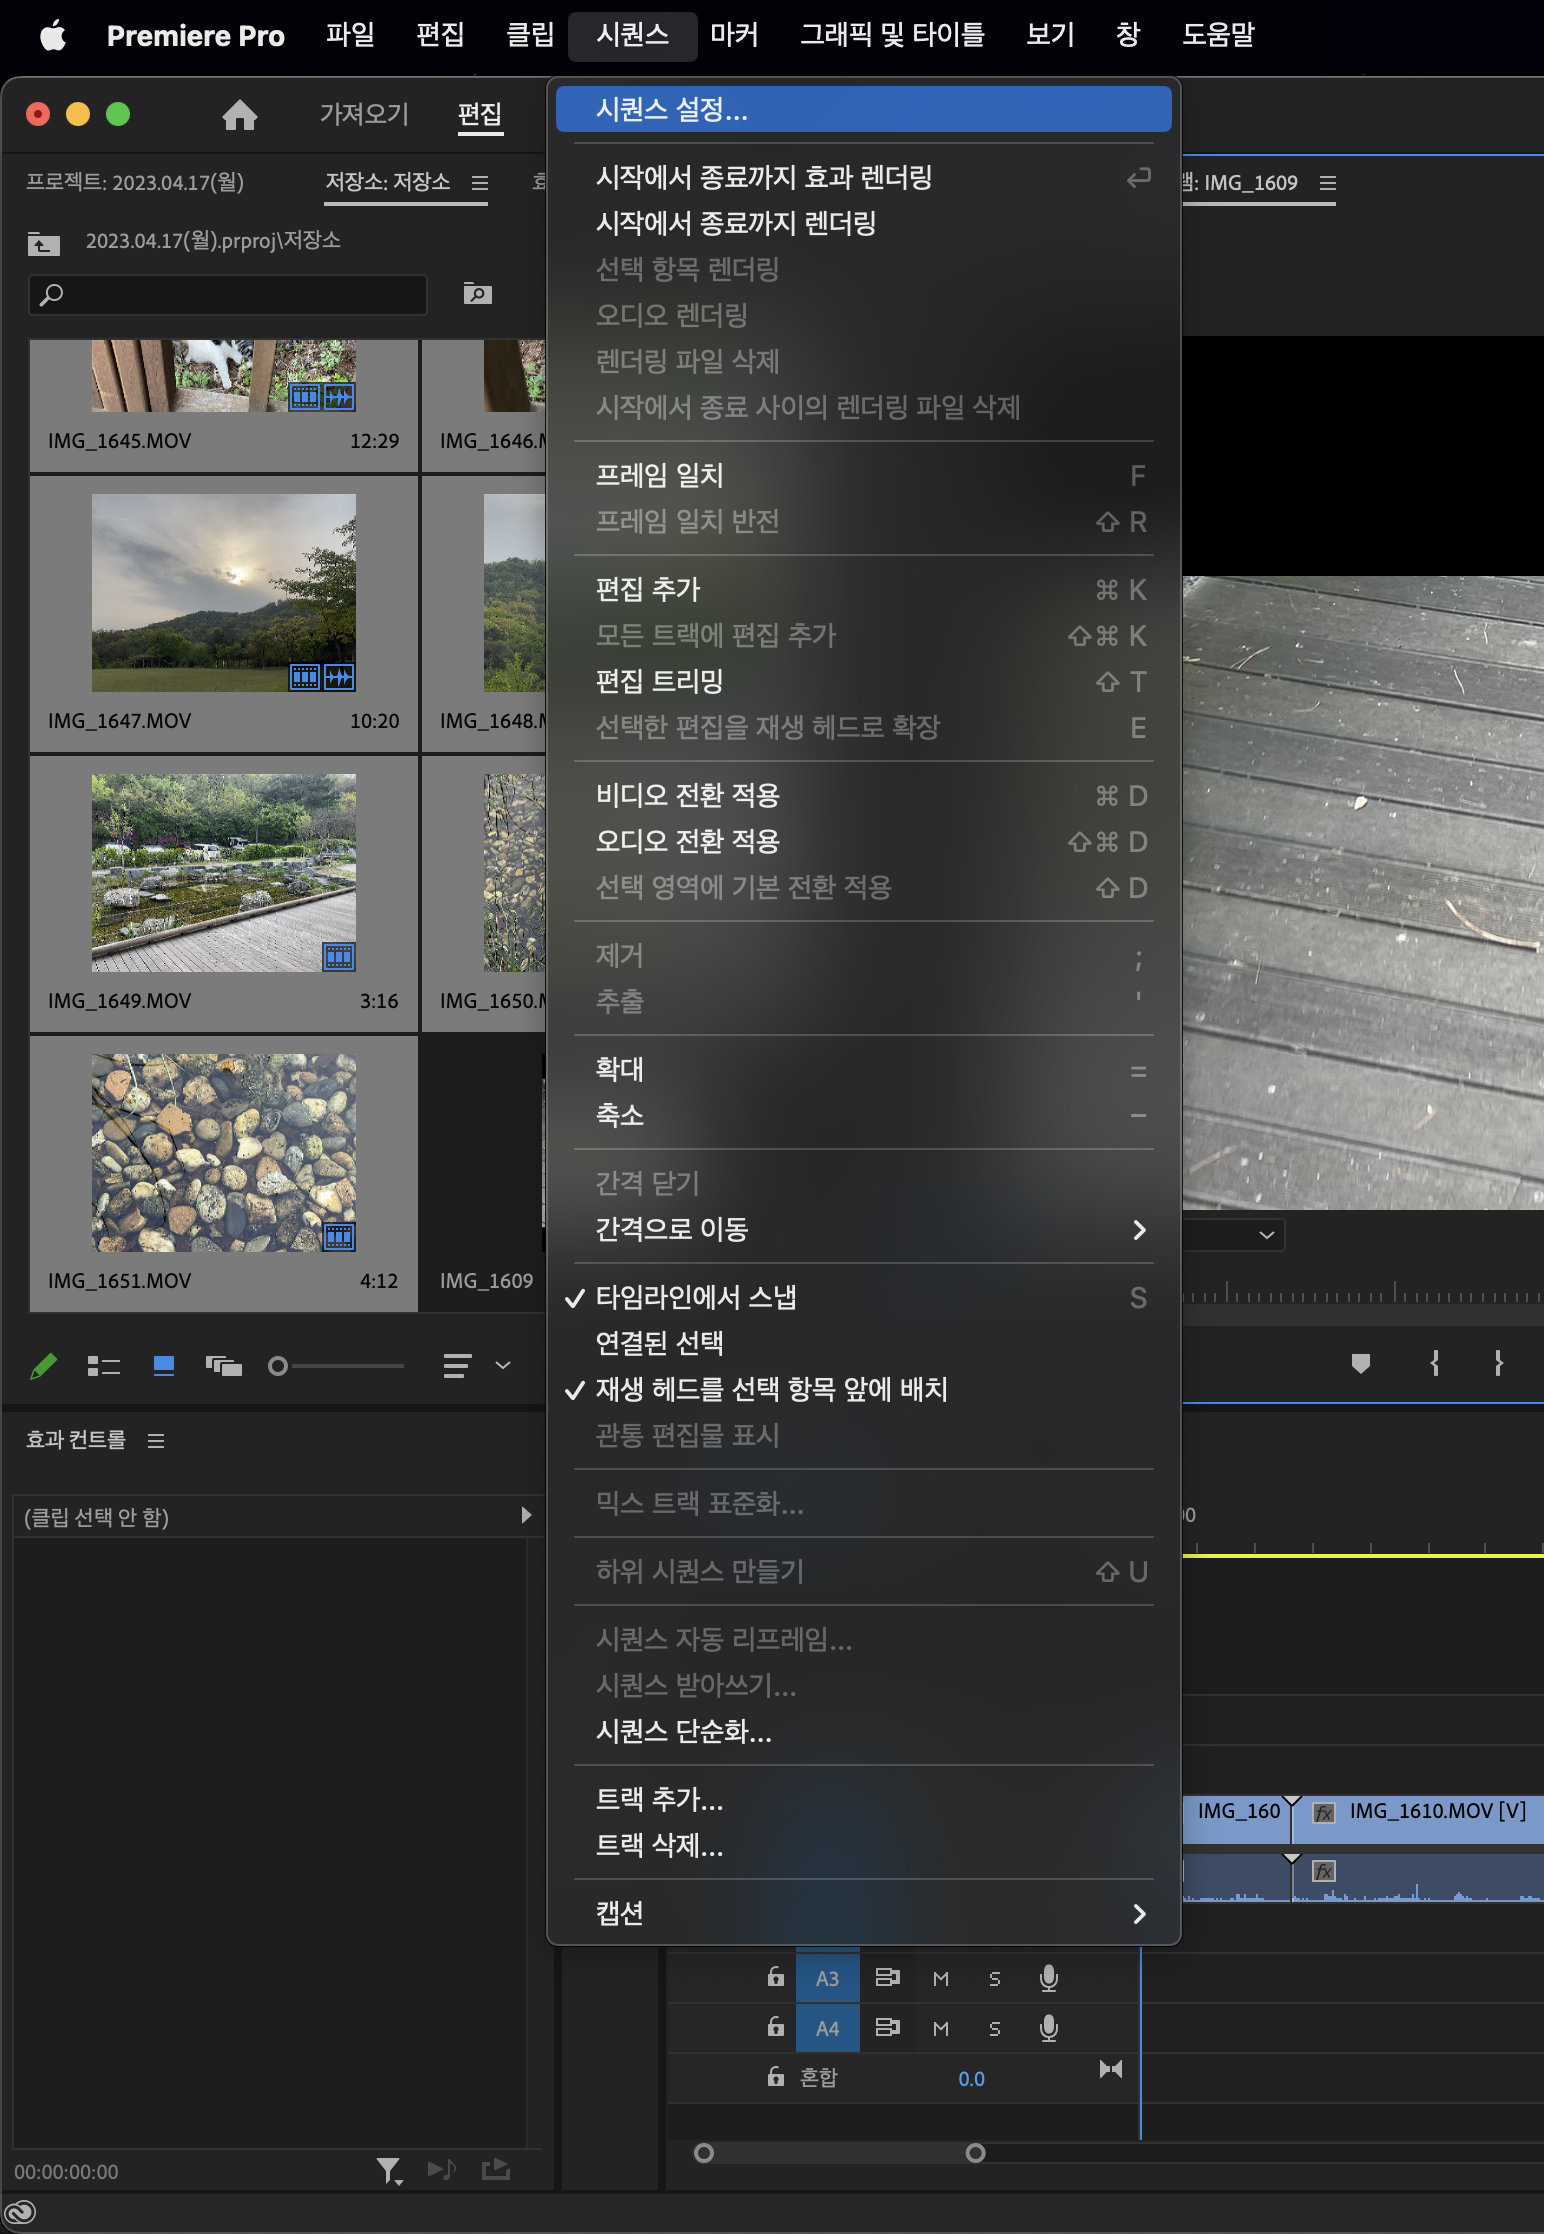Expand the 캡션 submenu
This screenshot has height=2234, width=1544.
pos(864,1913)
